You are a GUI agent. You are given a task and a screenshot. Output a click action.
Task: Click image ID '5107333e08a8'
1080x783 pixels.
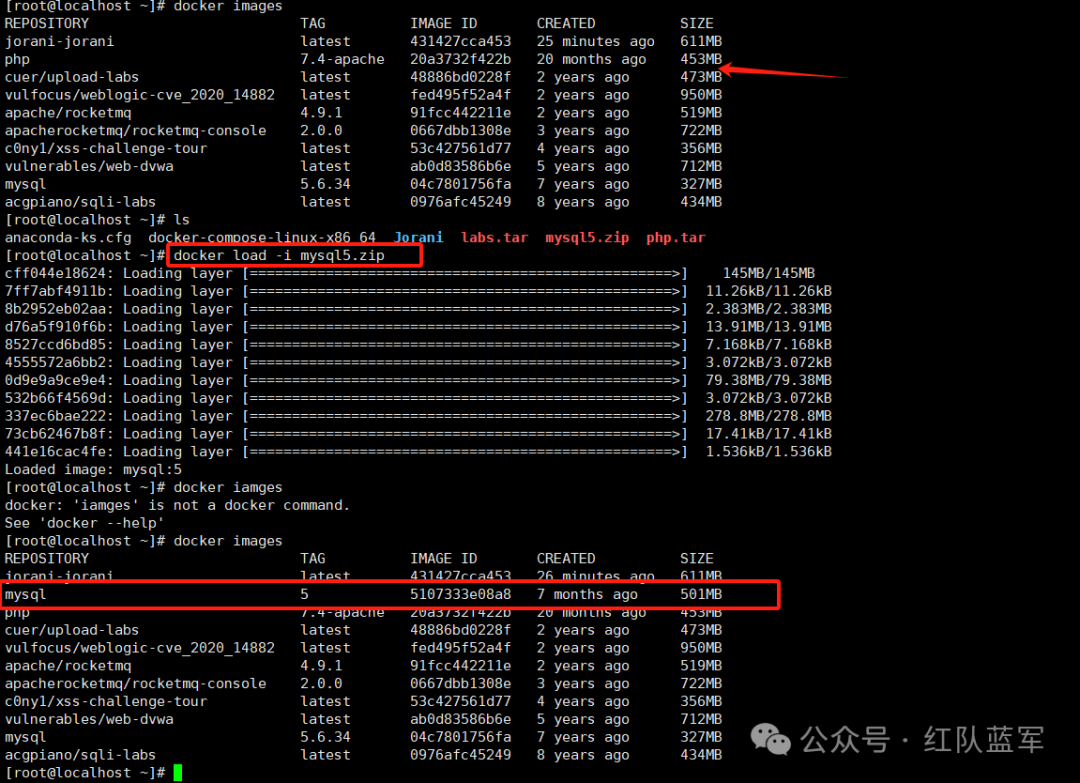pyautogui.click(x=461, y=594)
